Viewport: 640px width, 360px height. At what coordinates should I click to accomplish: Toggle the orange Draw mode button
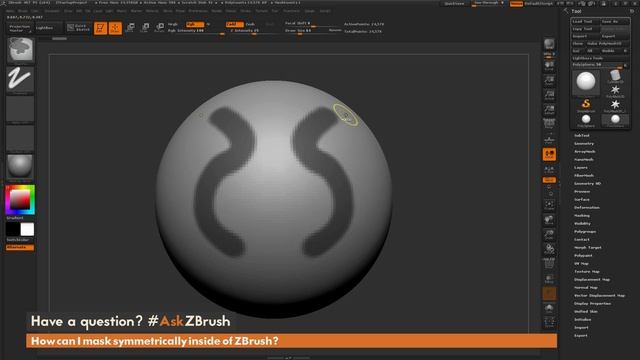pos(115,28)
